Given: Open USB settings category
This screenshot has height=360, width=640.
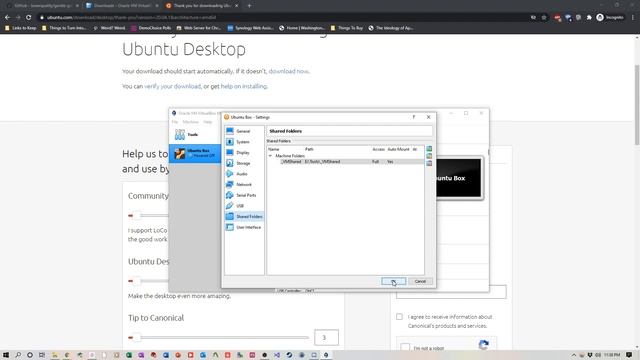Looking at the screenshot, I should pyautogui.click(x=244, y=206).
